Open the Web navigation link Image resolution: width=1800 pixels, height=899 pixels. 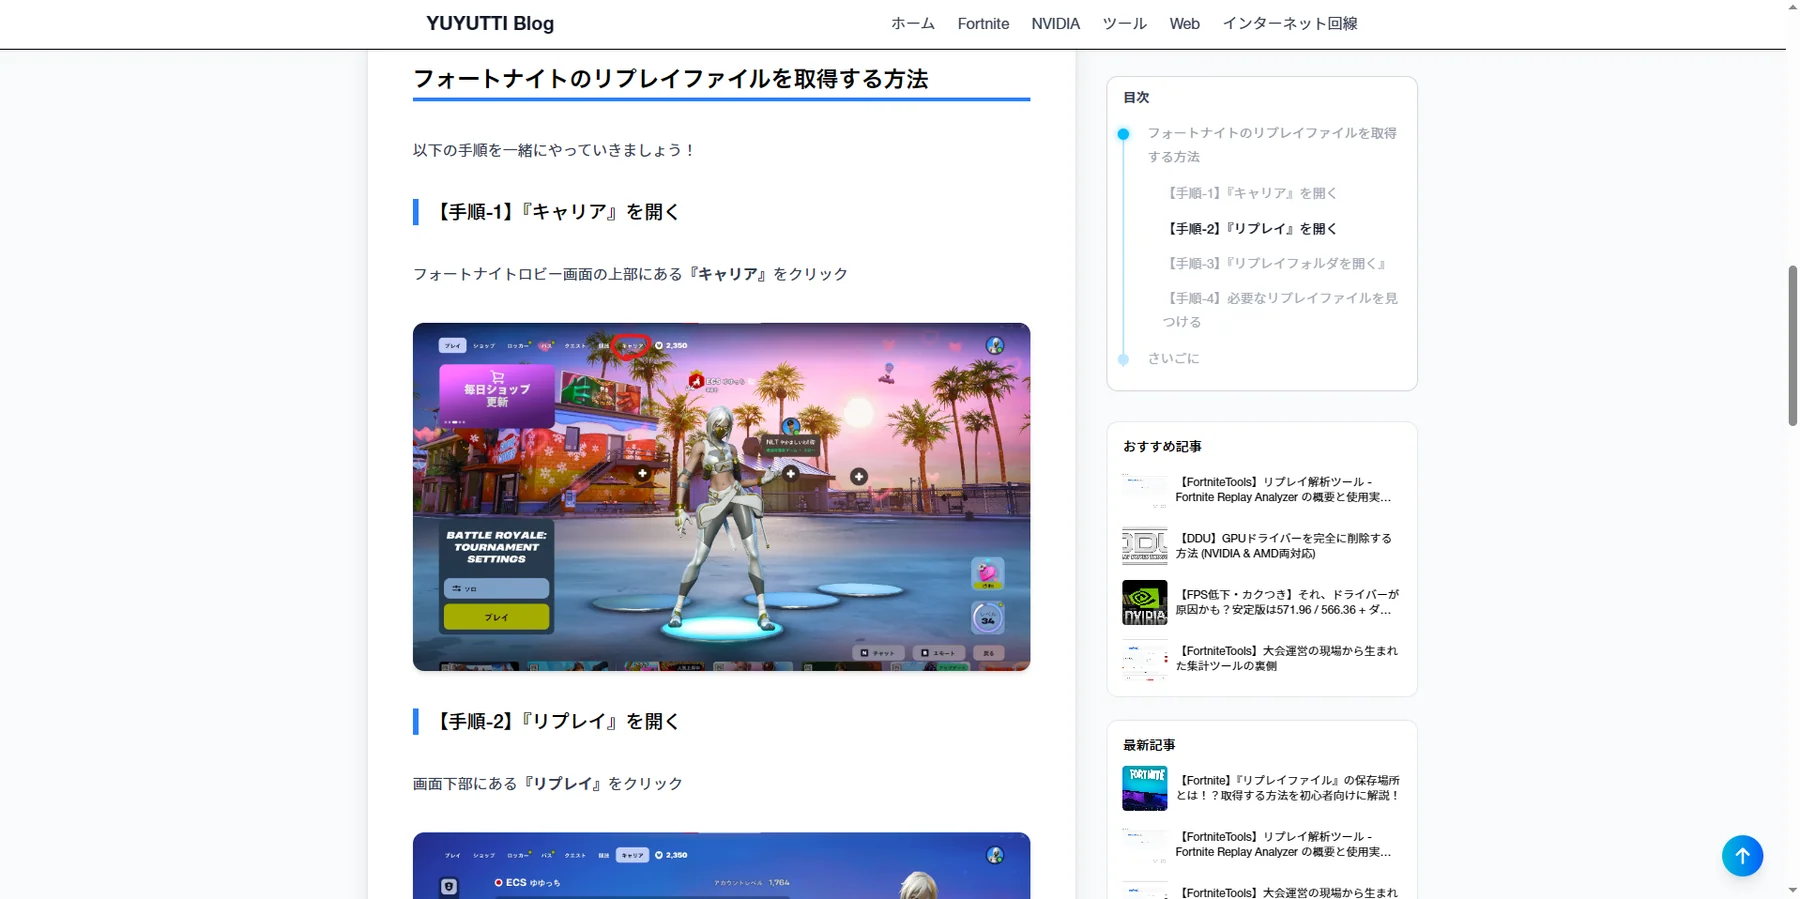tap(1184, 23)
